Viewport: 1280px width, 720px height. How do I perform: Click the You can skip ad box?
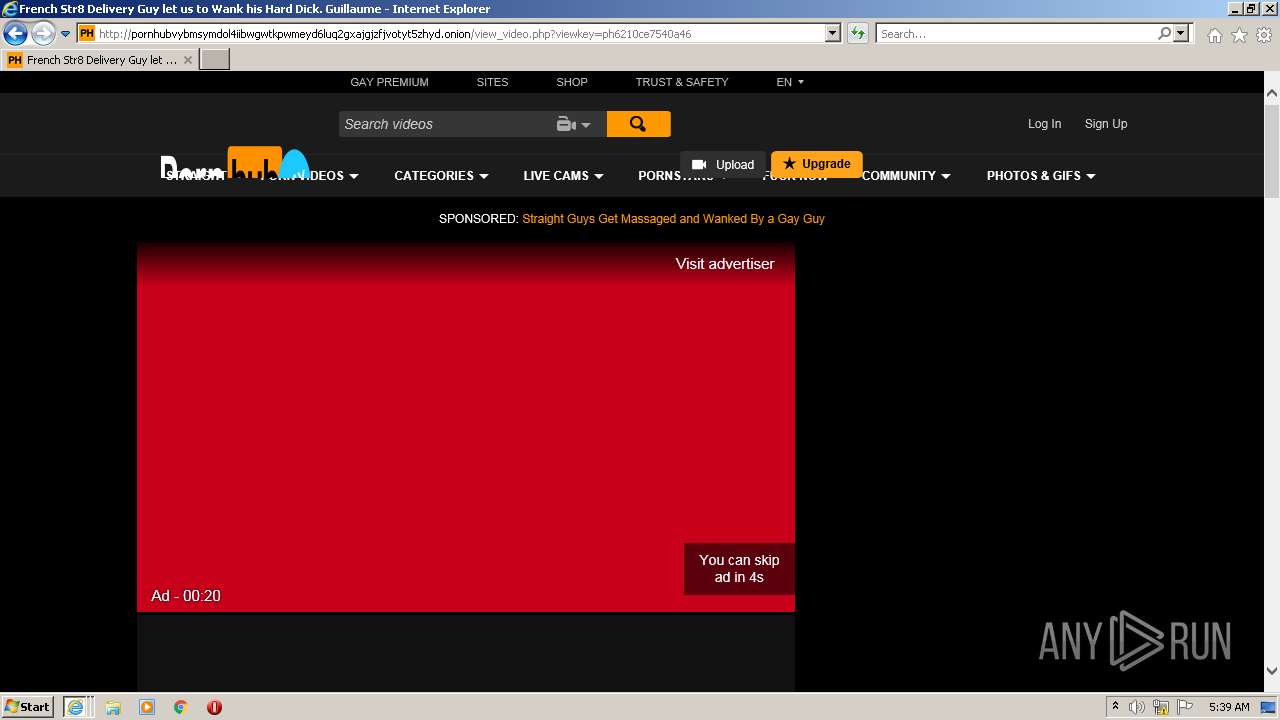click(x=739, y=568)
